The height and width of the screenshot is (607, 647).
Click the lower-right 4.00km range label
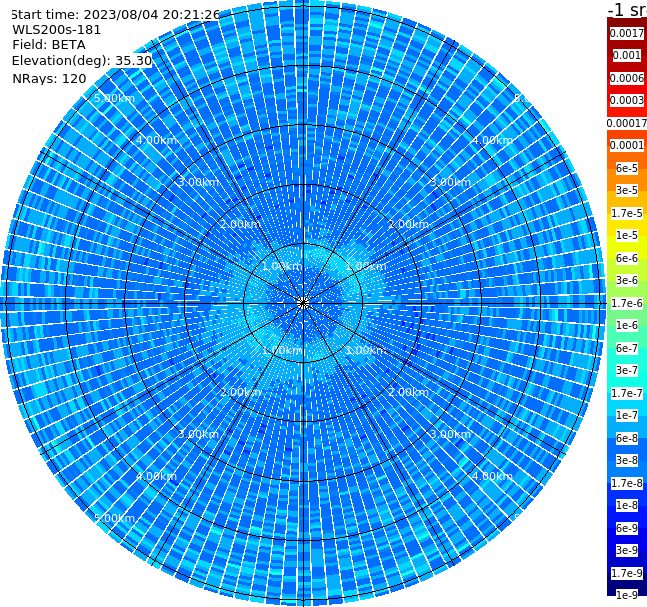coord(493,476)
